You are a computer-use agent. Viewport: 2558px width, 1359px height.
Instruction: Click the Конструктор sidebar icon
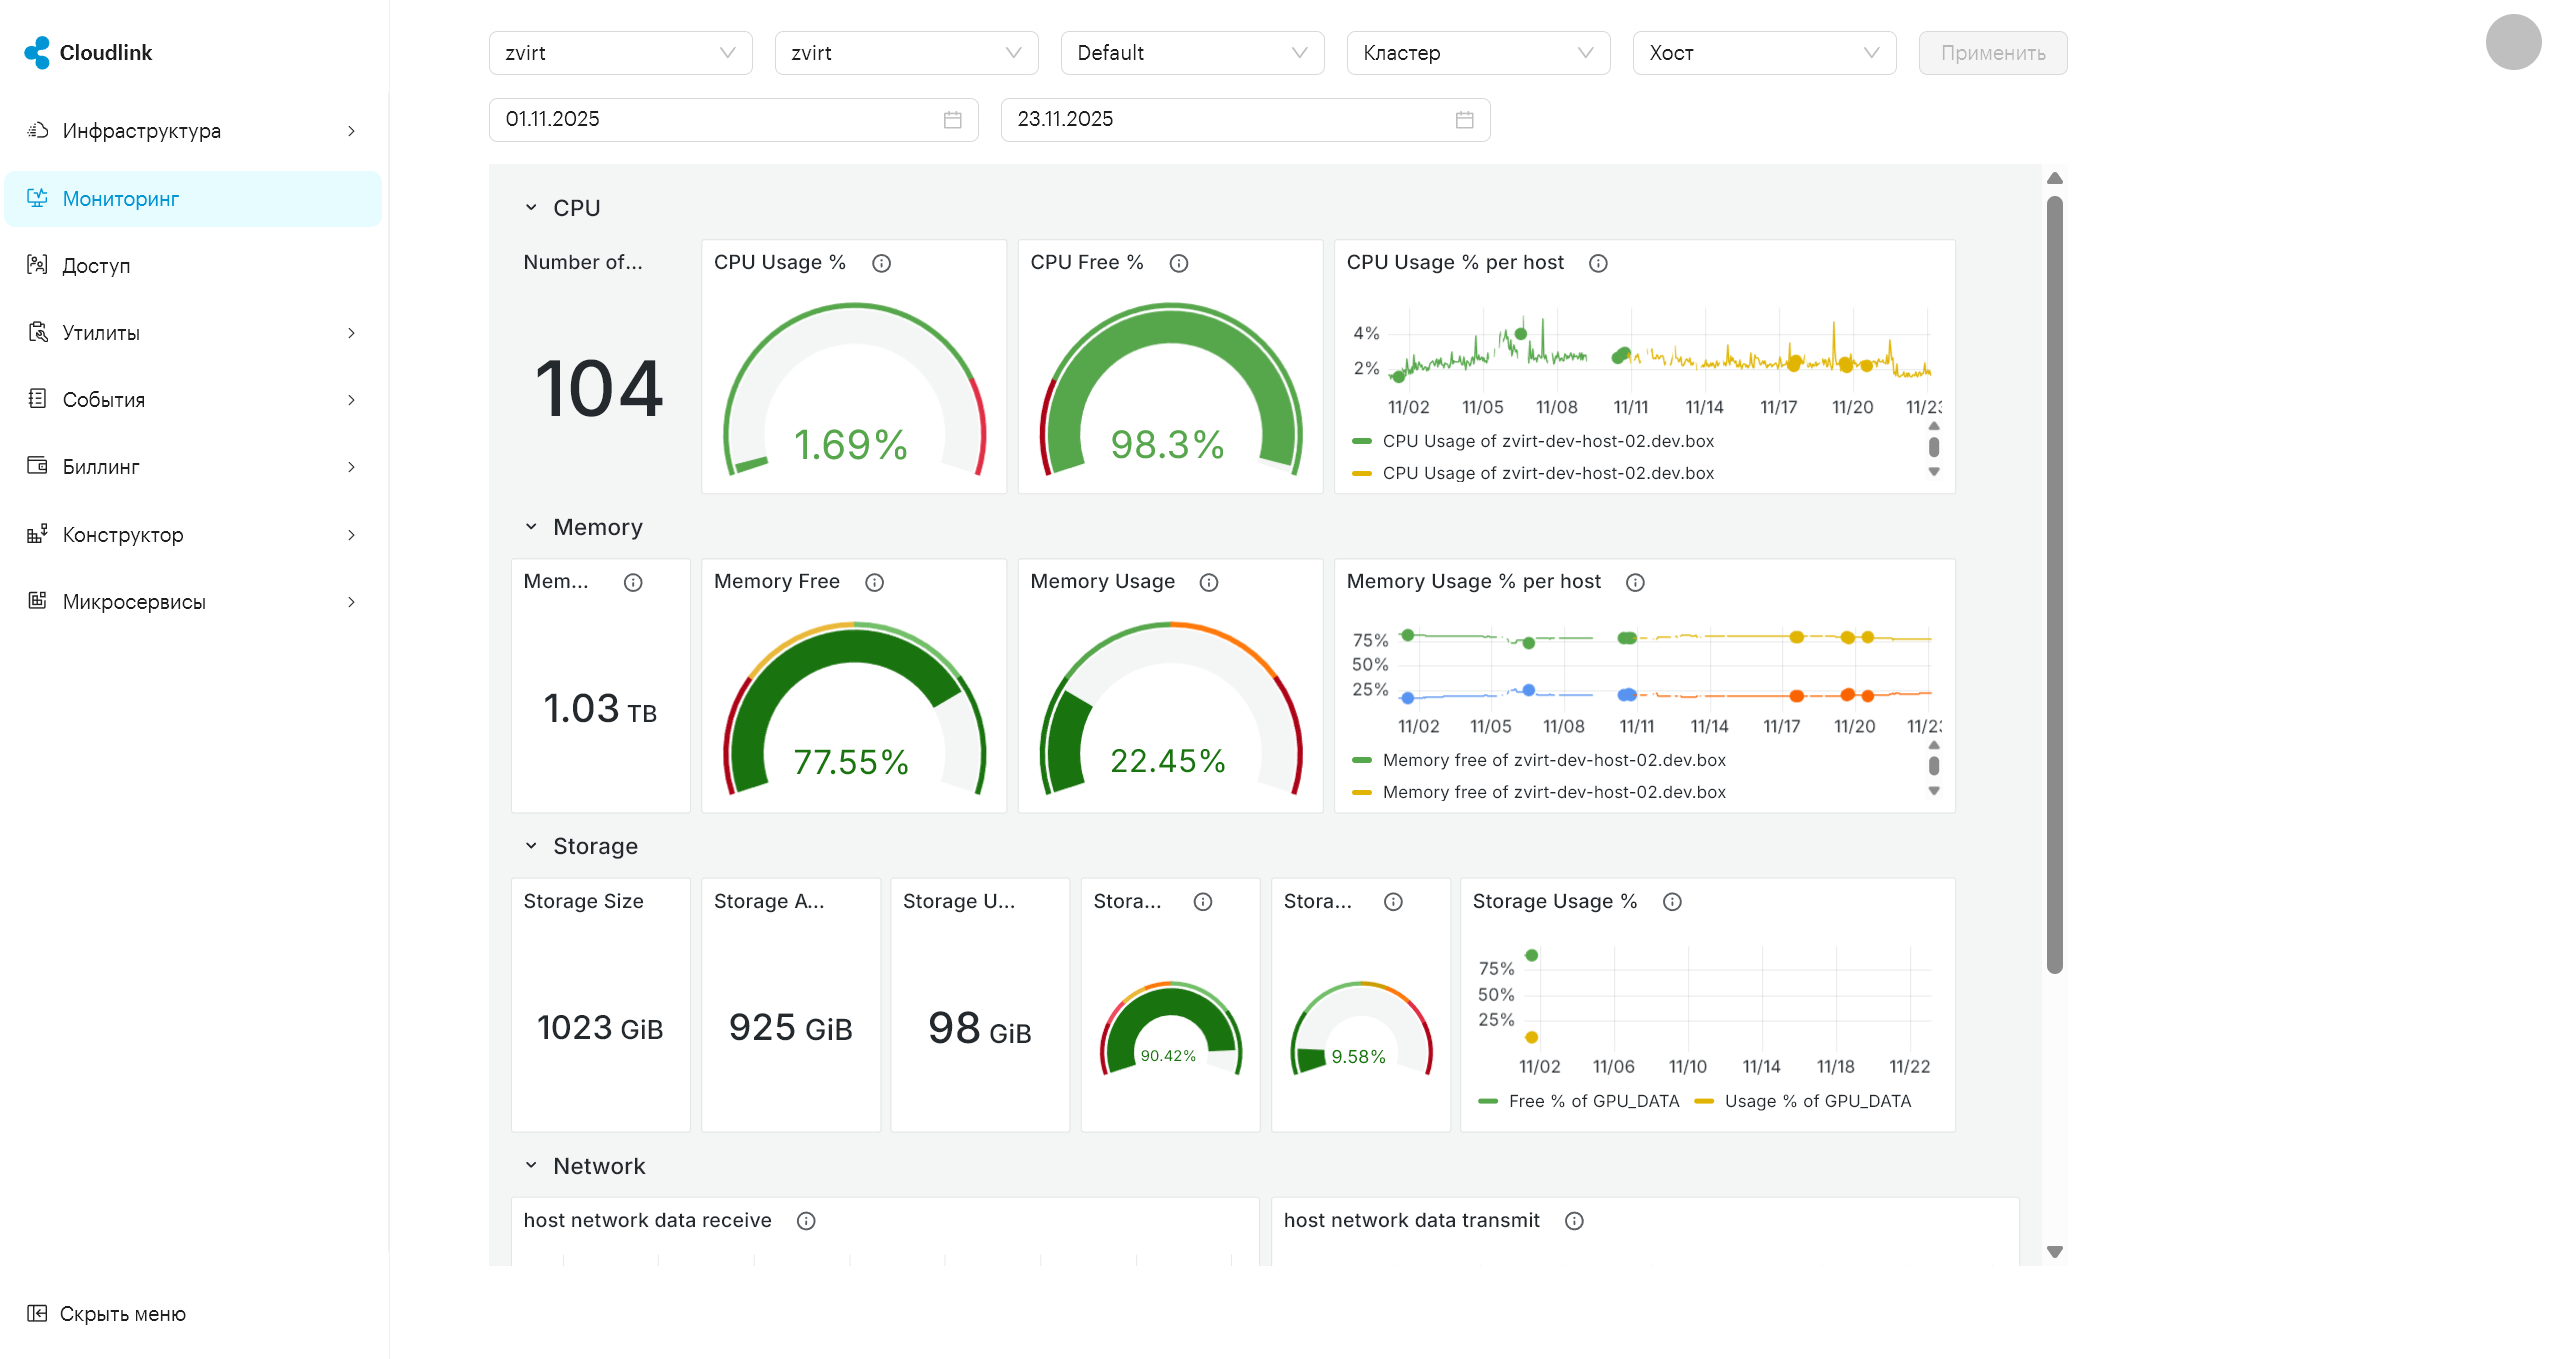37,534
